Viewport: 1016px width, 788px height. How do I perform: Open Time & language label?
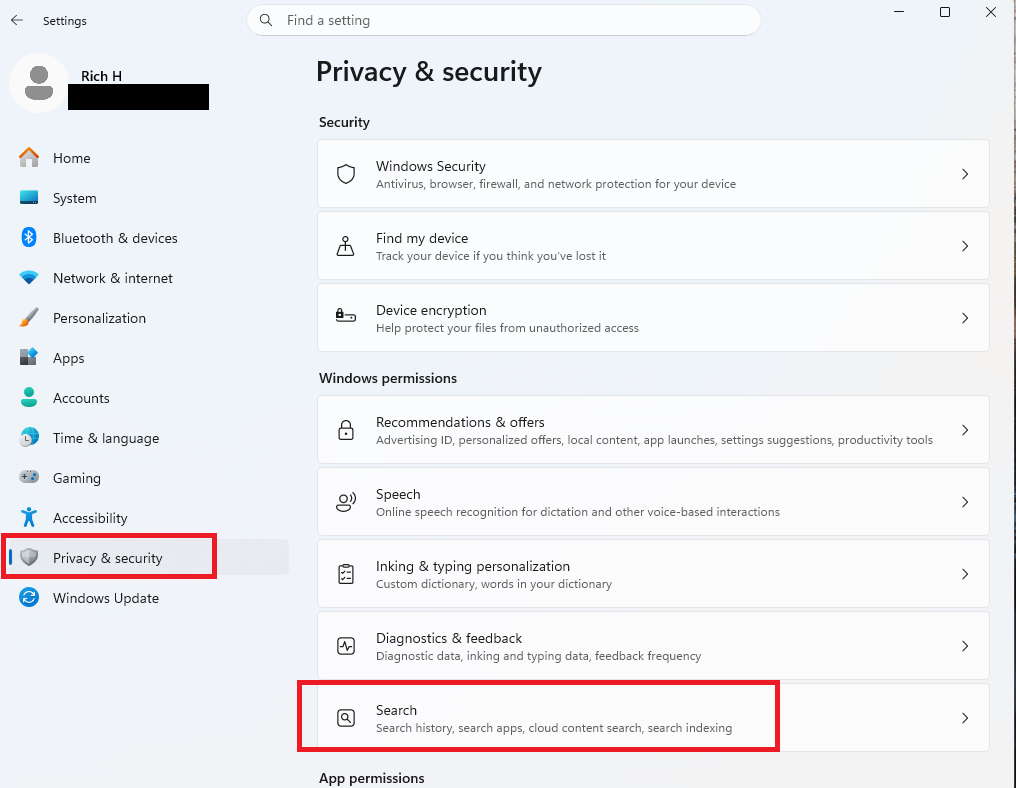coord(106,439)
